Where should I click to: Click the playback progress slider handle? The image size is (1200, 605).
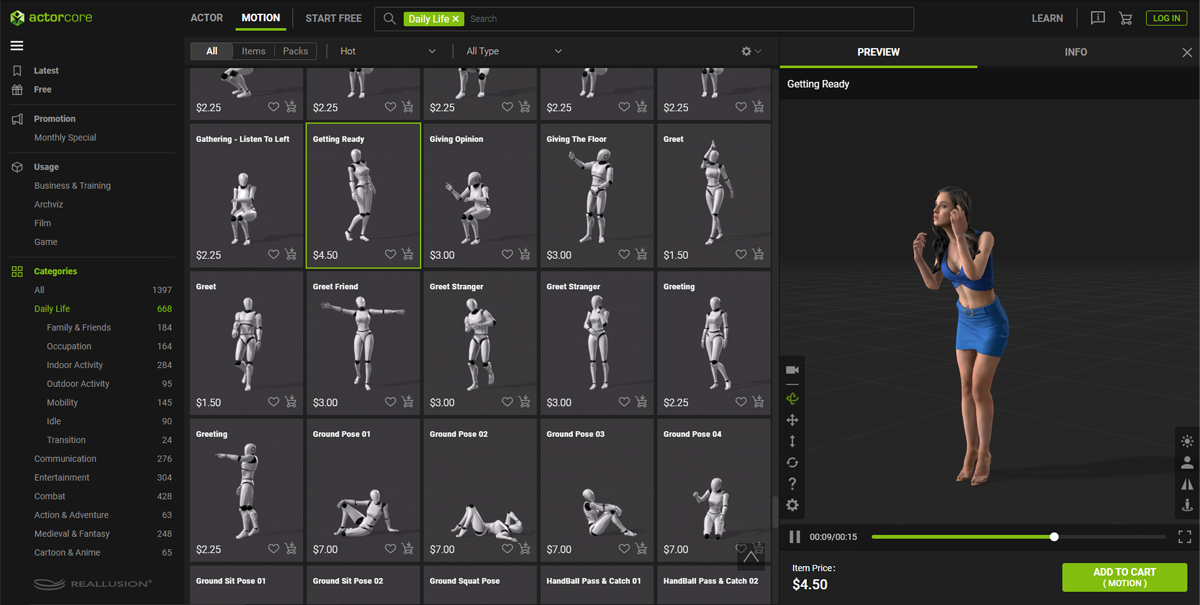[x=1054, y=537]
